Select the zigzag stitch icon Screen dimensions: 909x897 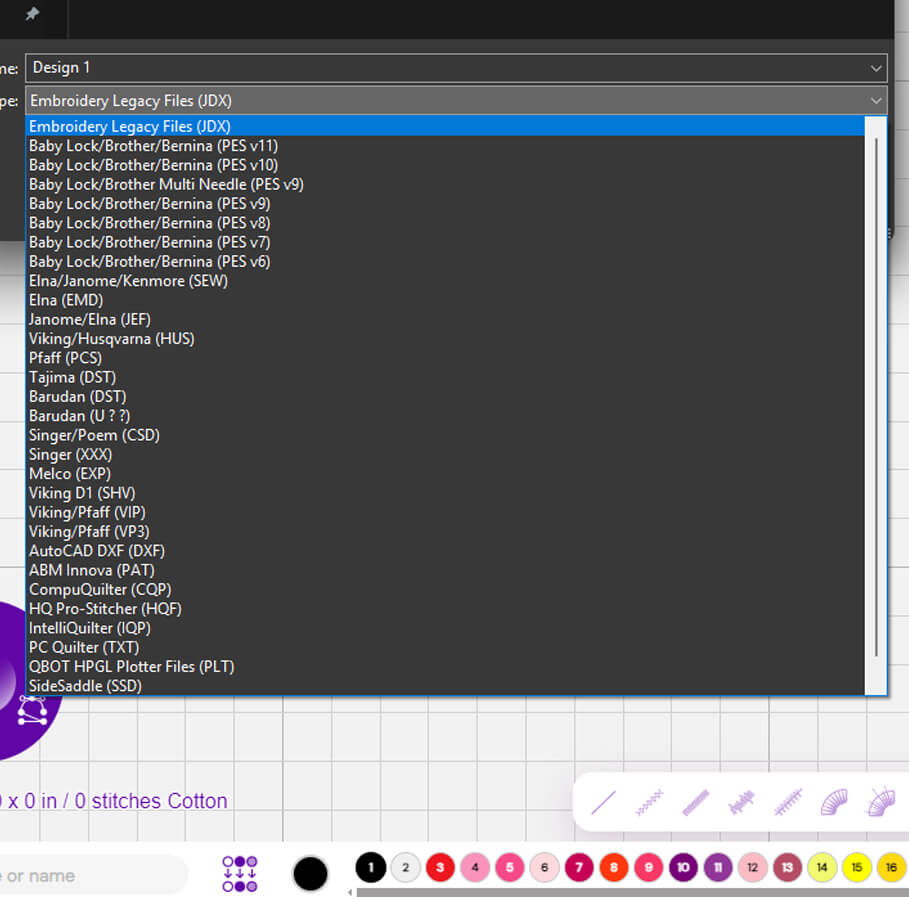point(648,801)
